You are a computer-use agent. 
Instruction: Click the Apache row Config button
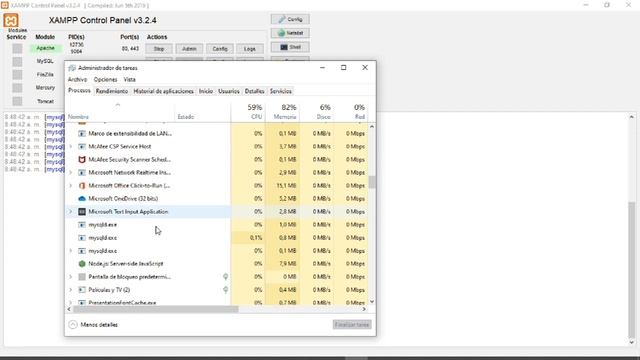pyautogui.click(x=220, y=49)
